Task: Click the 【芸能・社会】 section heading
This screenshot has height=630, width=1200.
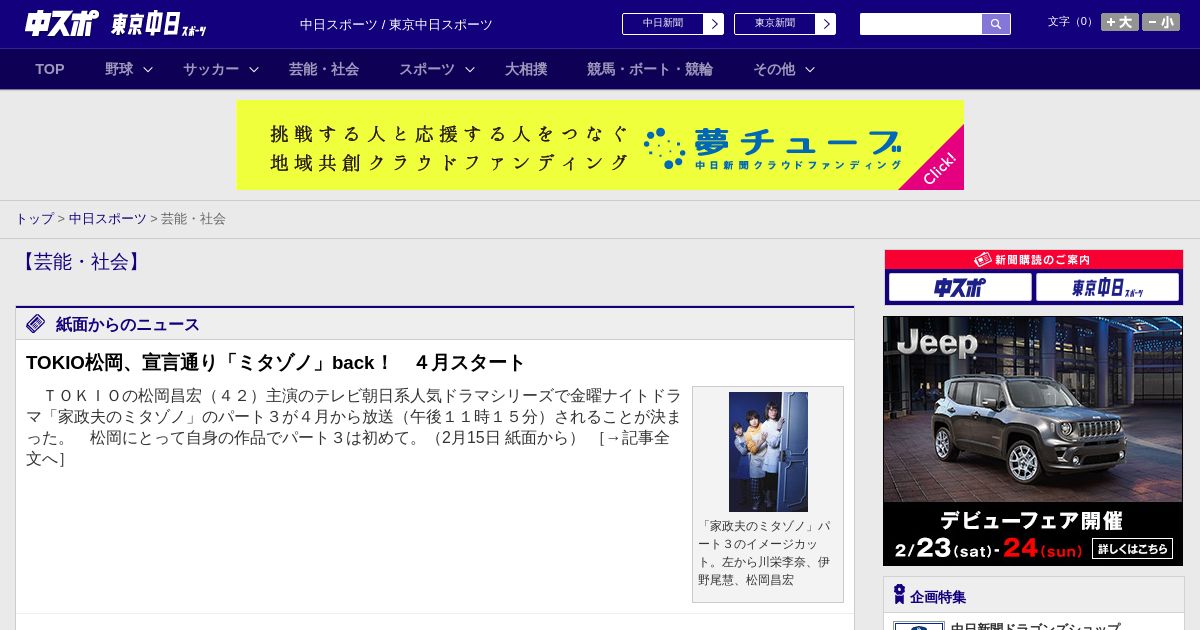Action: [x=82, y=262]
